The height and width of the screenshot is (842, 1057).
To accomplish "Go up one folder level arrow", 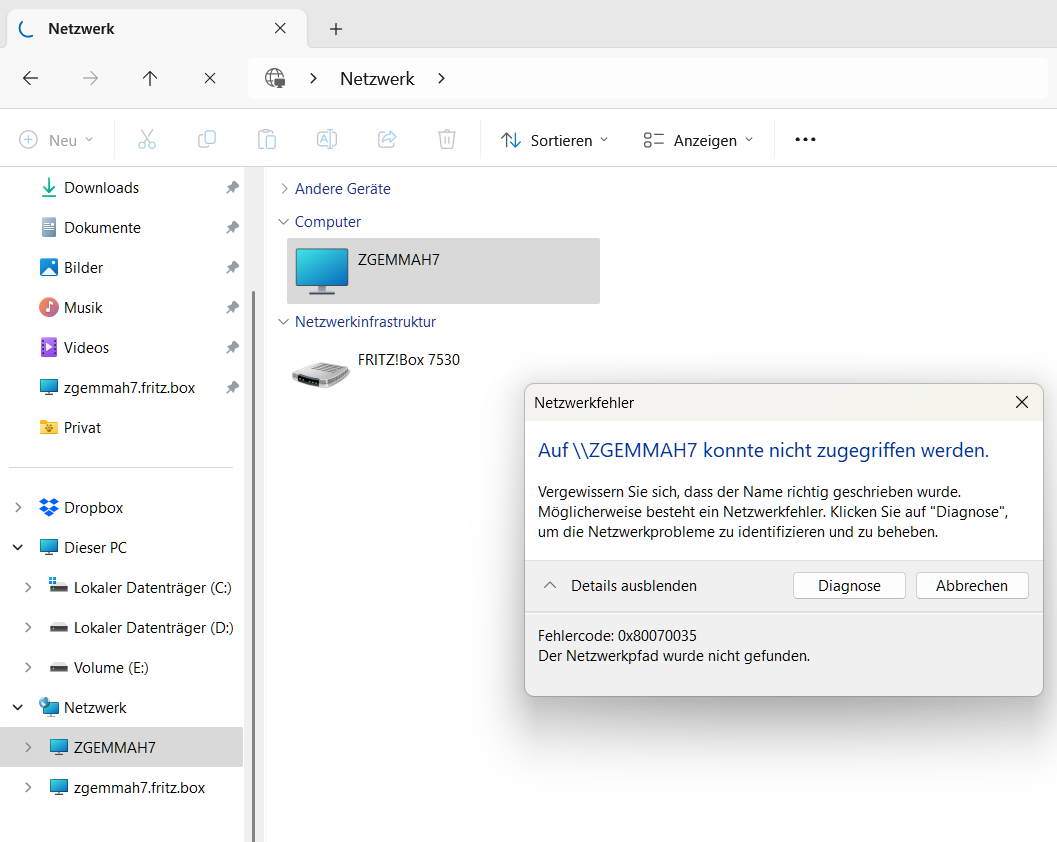I will coord(150,78).
